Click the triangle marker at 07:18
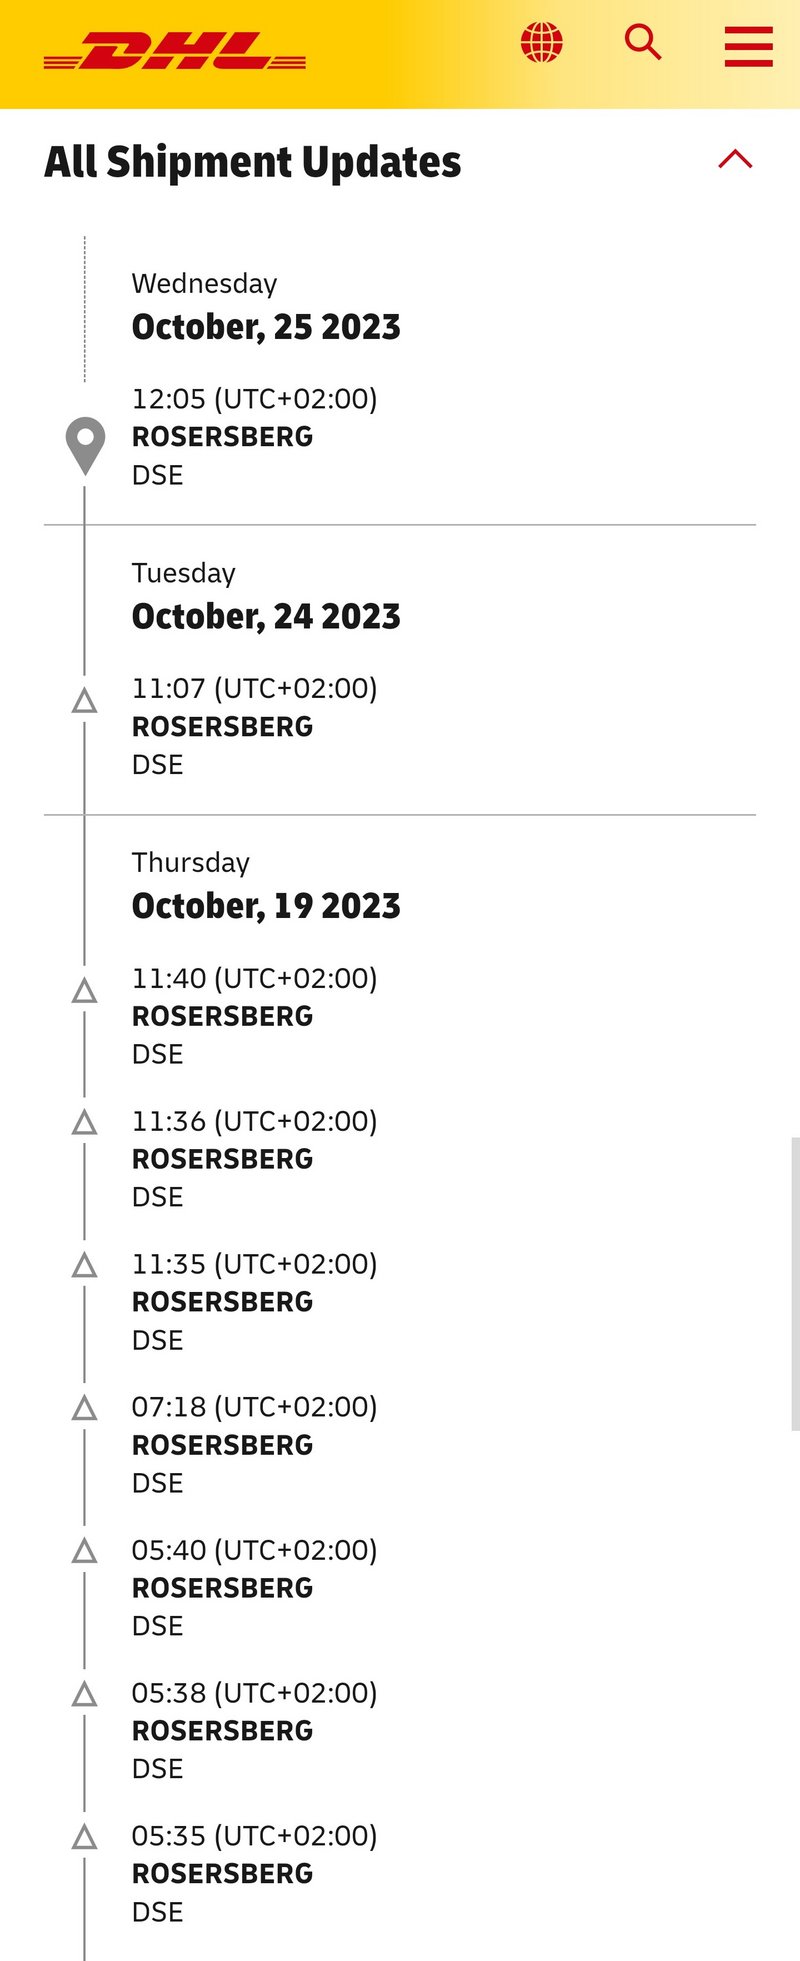Screen dimensions: 800x1961 pyautogui.click(x=85, y=1409)
